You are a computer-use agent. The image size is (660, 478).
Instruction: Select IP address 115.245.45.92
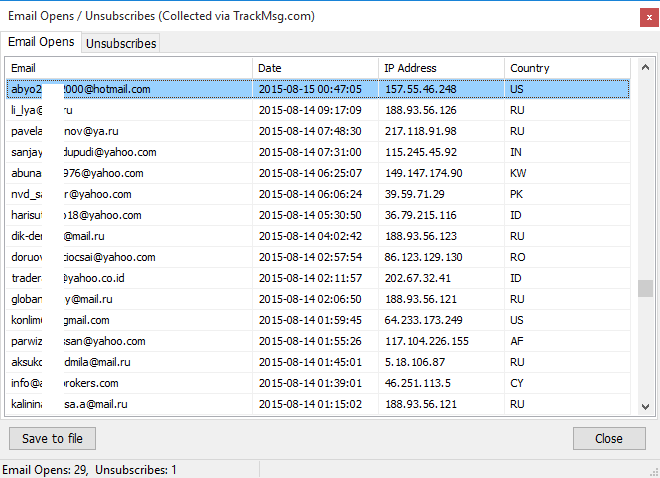420,152
